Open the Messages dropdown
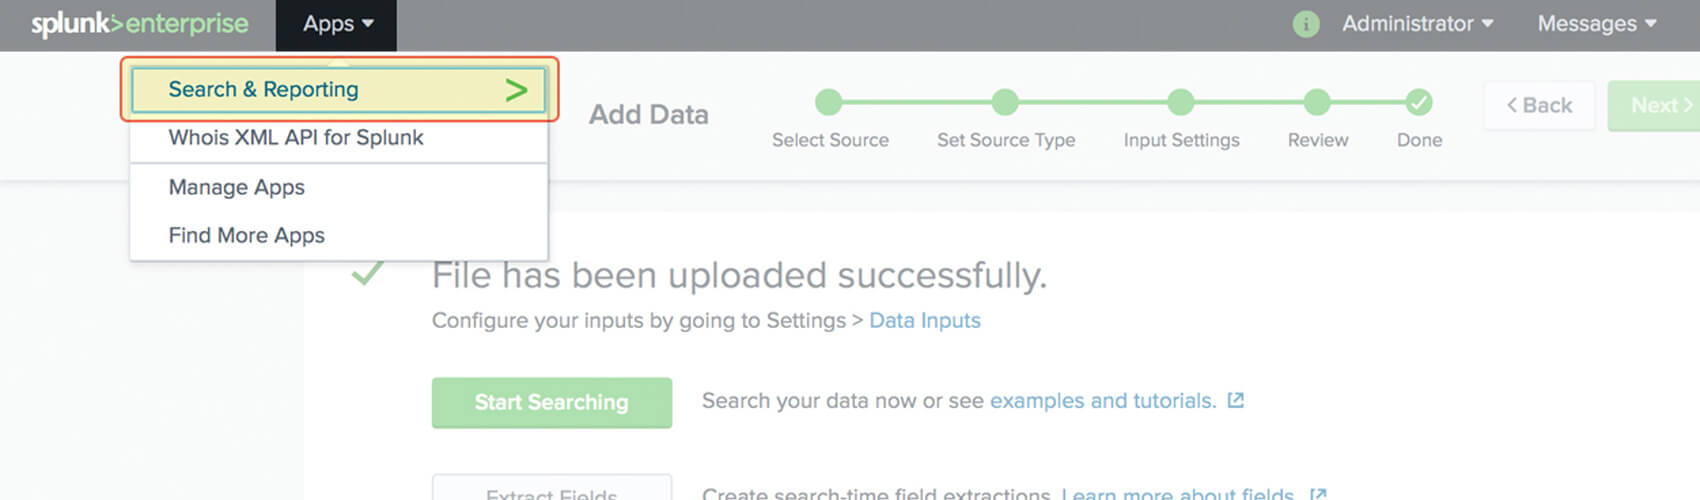This screenshot has height=500, width=1700. [1597, 24]
